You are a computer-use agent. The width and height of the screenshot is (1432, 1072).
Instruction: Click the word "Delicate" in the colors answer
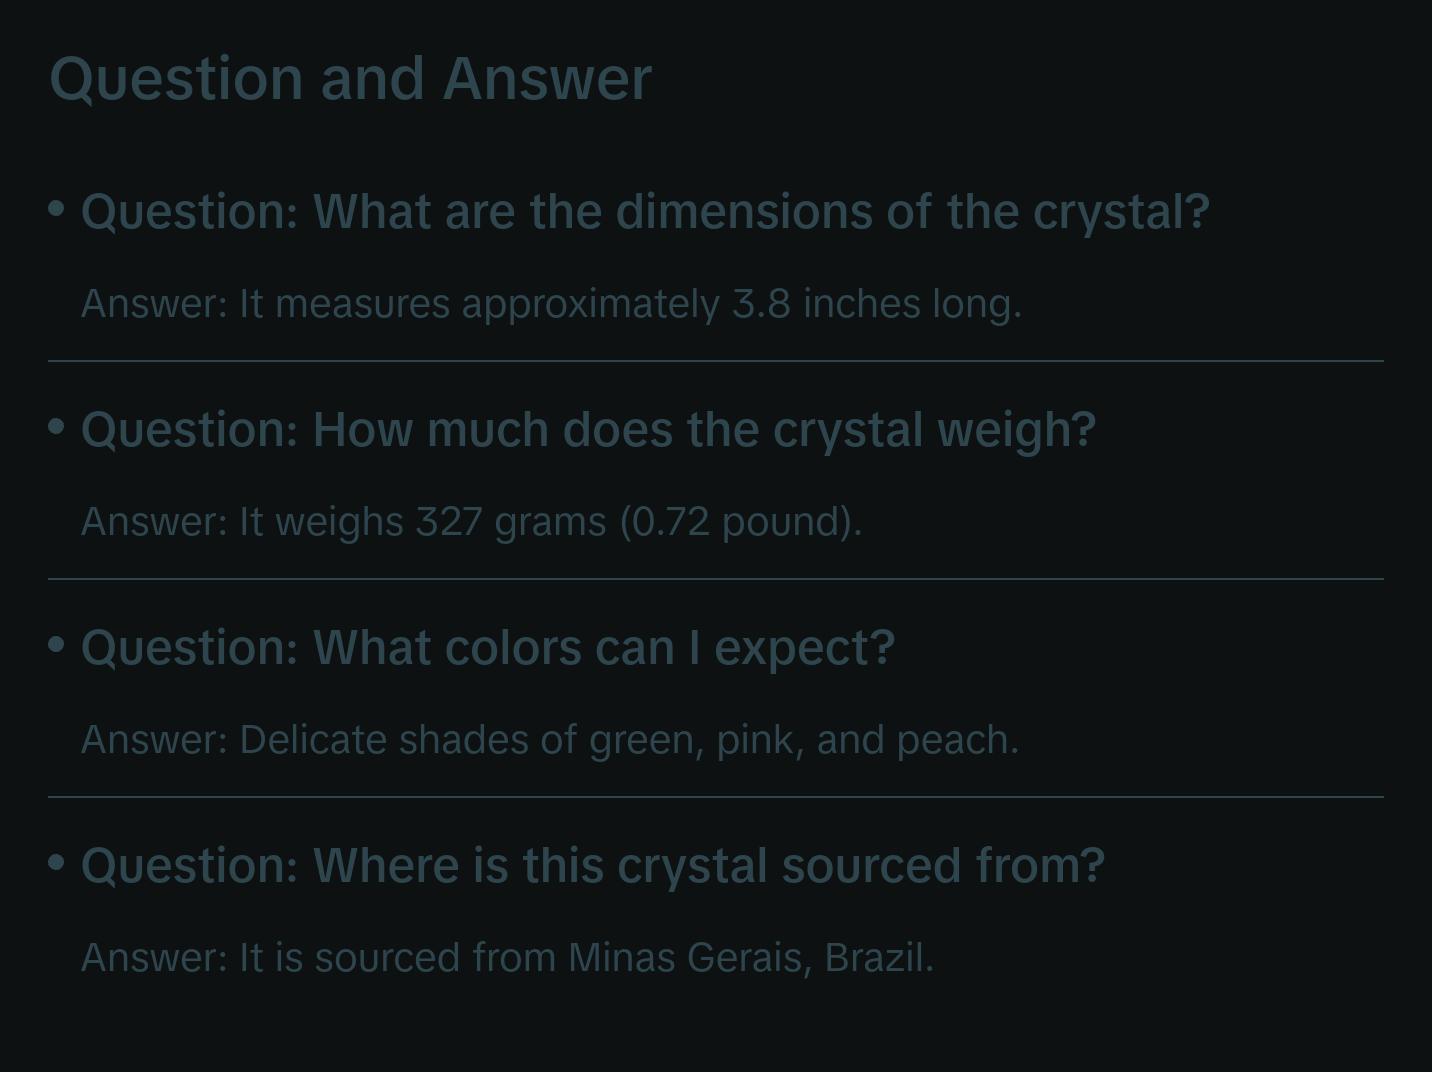click(x=313, y=740)
